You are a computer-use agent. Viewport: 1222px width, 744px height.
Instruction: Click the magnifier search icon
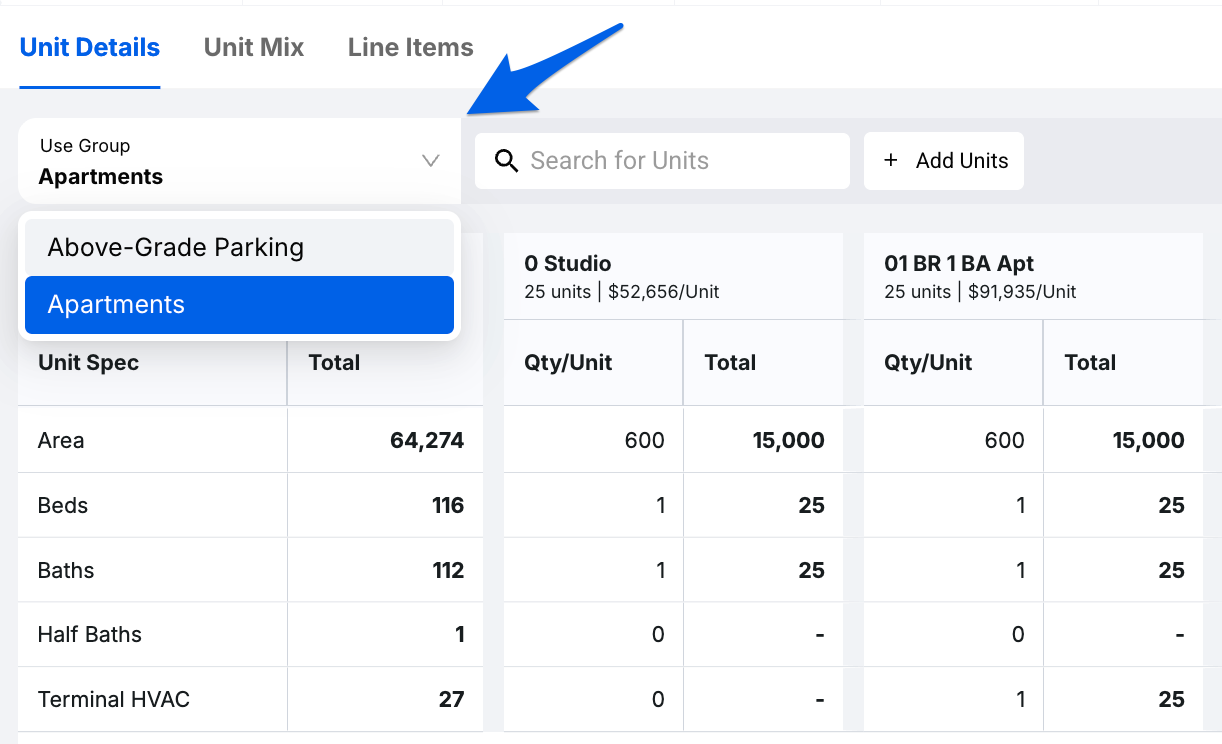point(507,161)
